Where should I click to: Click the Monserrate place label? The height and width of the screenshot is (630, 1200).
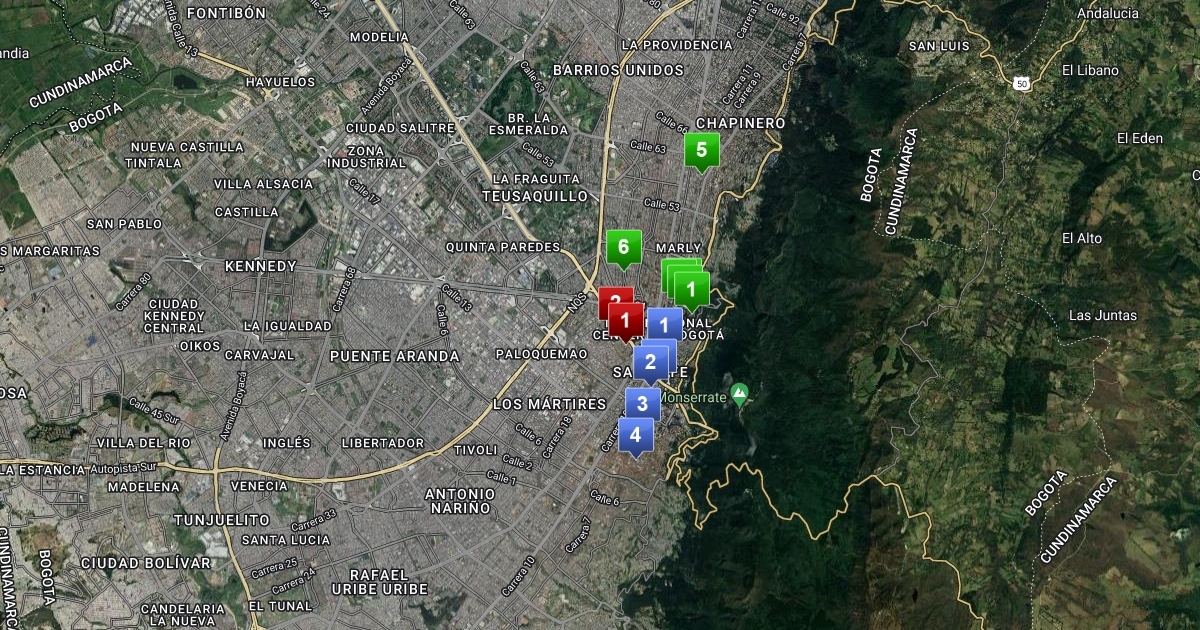(x=691, y=397)
